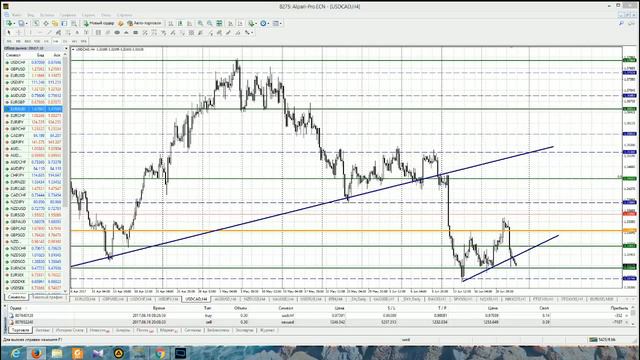Sort orders by Прибыль column header
640x360 pixels.
coord(619,308)
